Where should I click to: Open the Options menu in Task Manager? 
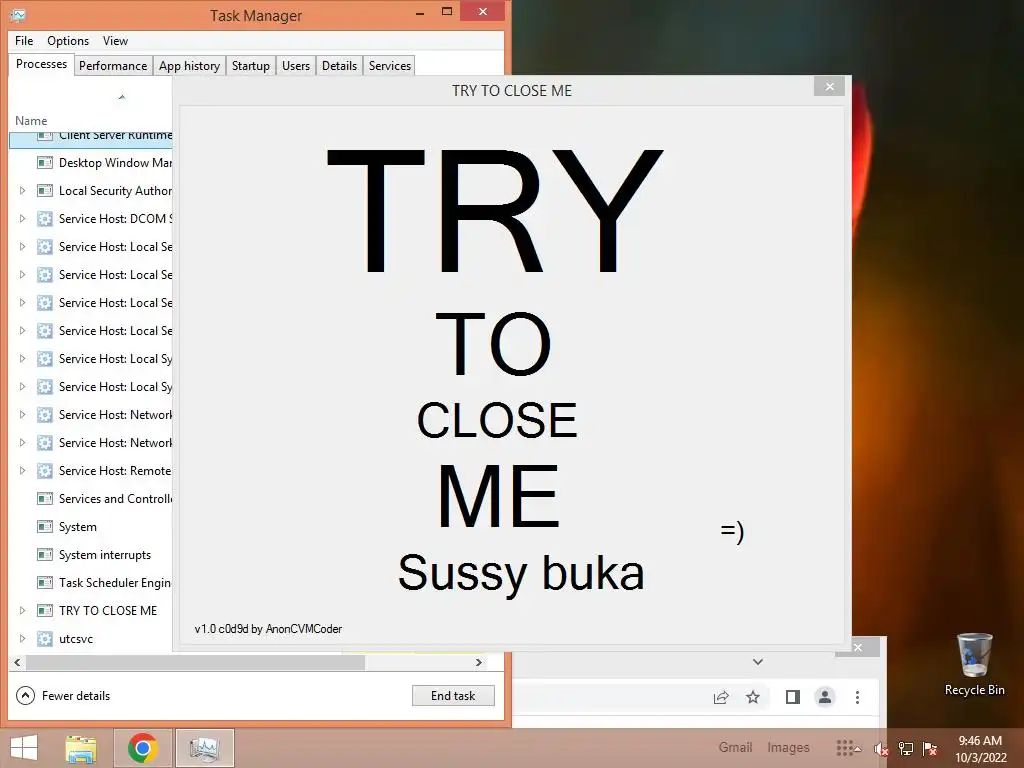point(68,40)
